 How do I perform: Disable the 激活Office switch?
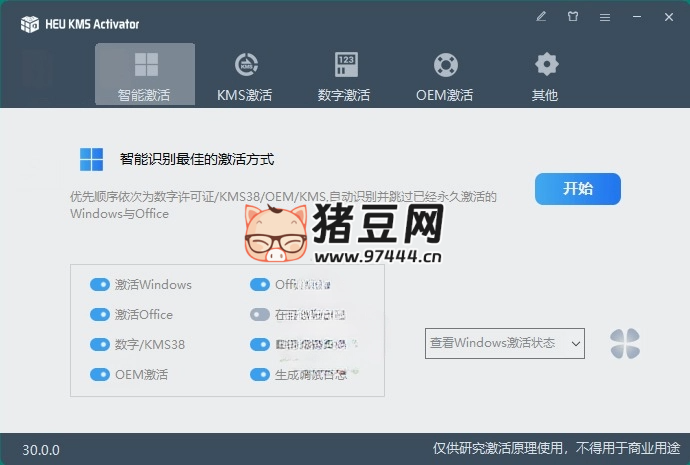(100, 315)
